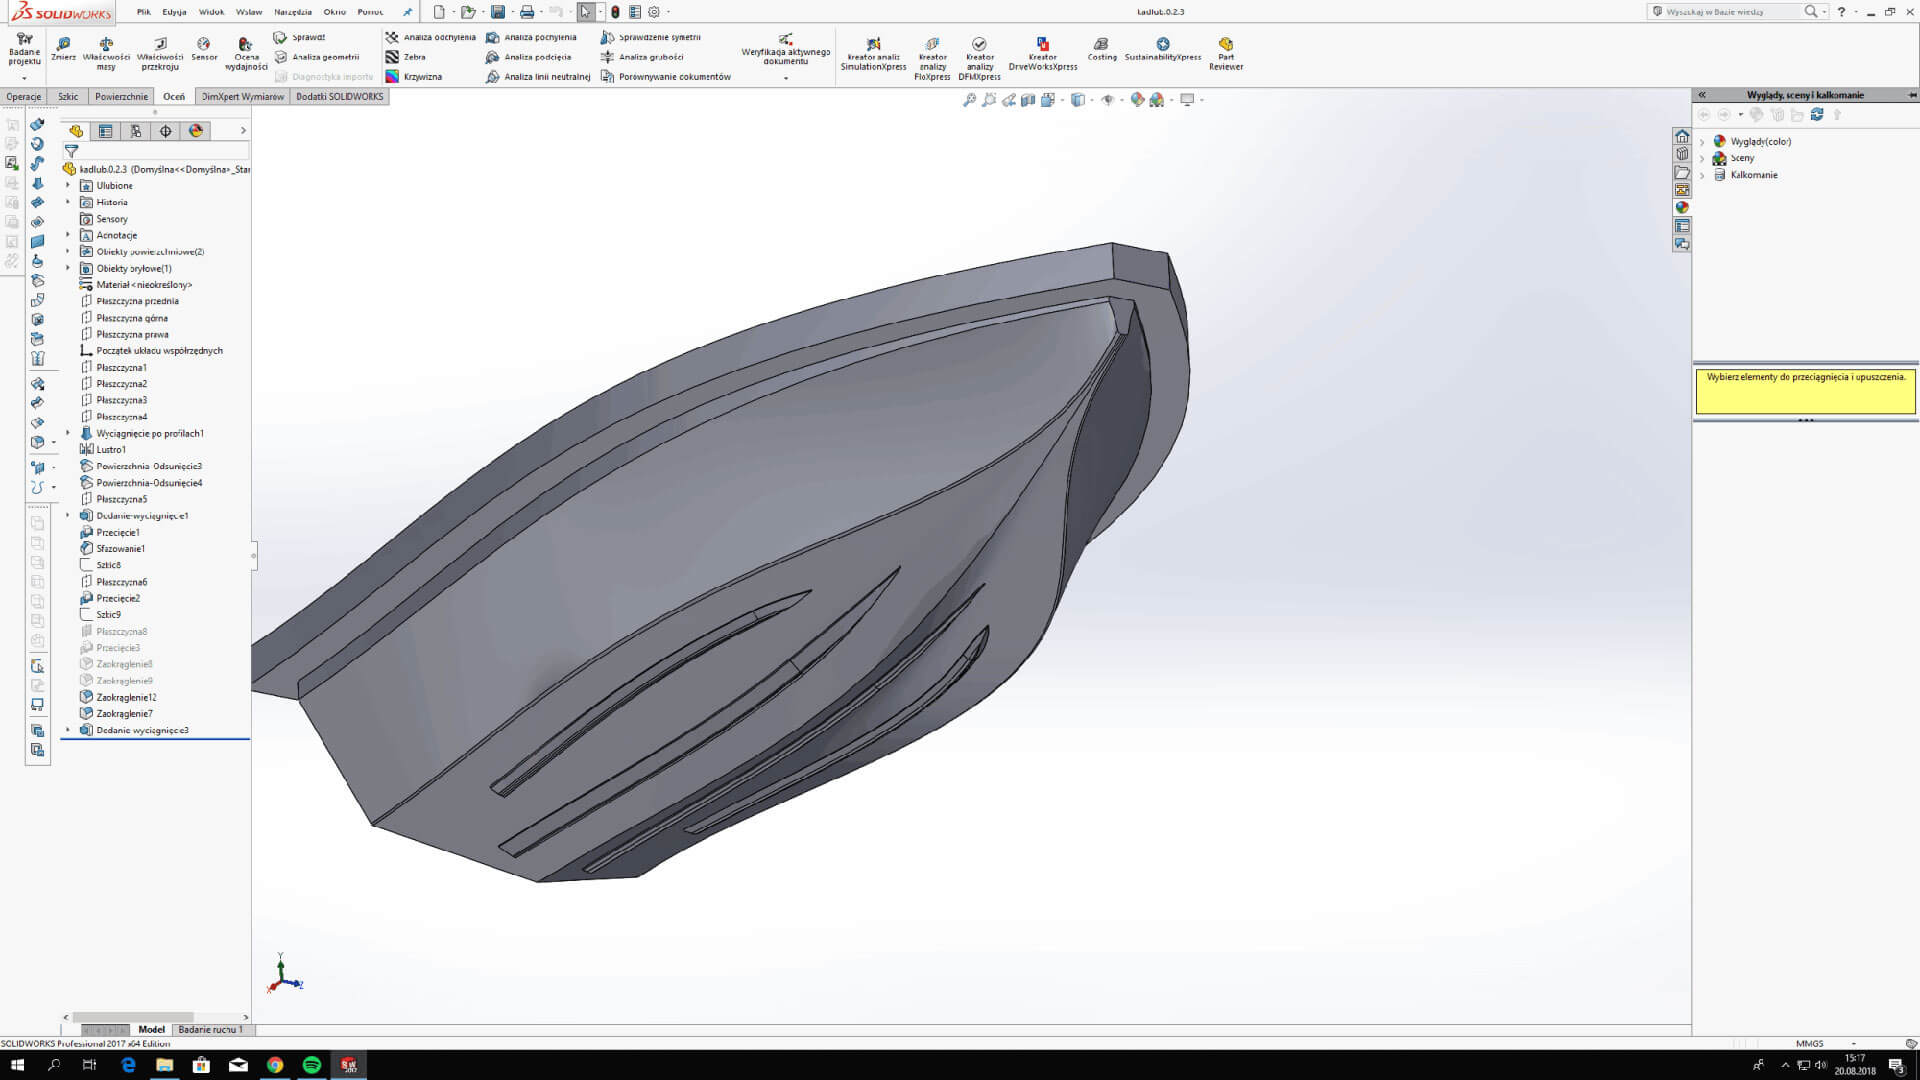Click the Windows Start button
Screen dimensions: 1920x1080
17,1065
